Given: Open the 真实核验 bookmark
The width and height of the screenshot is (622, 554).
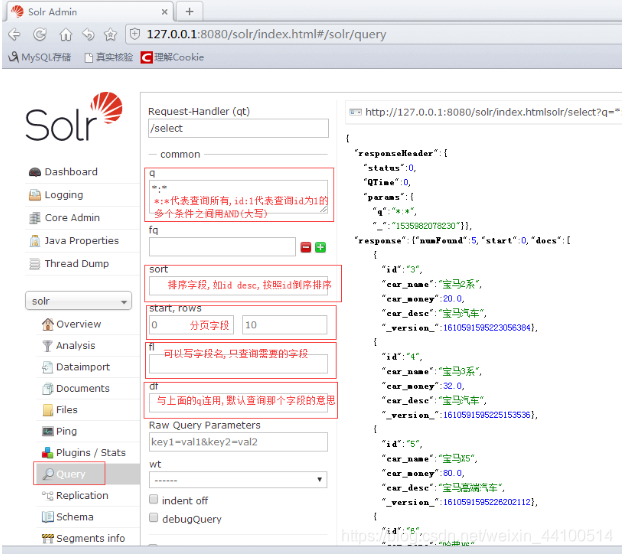Looking at the screenshot, I should (109, 58).
